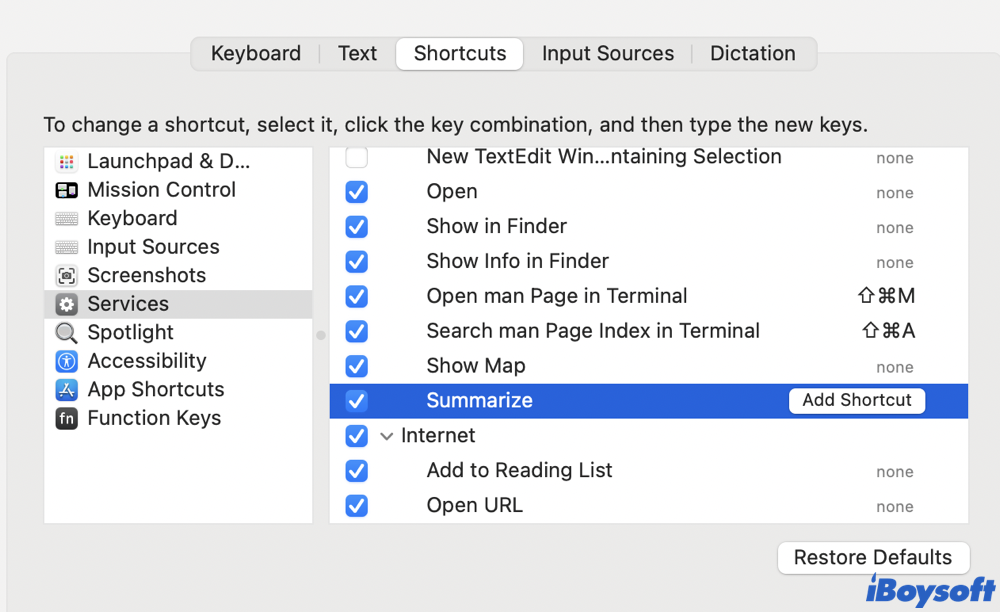This screenshot has height=612, width=1000.
Task: Toggle the Show Map checkbox
Action: pyautogui.click(x=357, y=366)
